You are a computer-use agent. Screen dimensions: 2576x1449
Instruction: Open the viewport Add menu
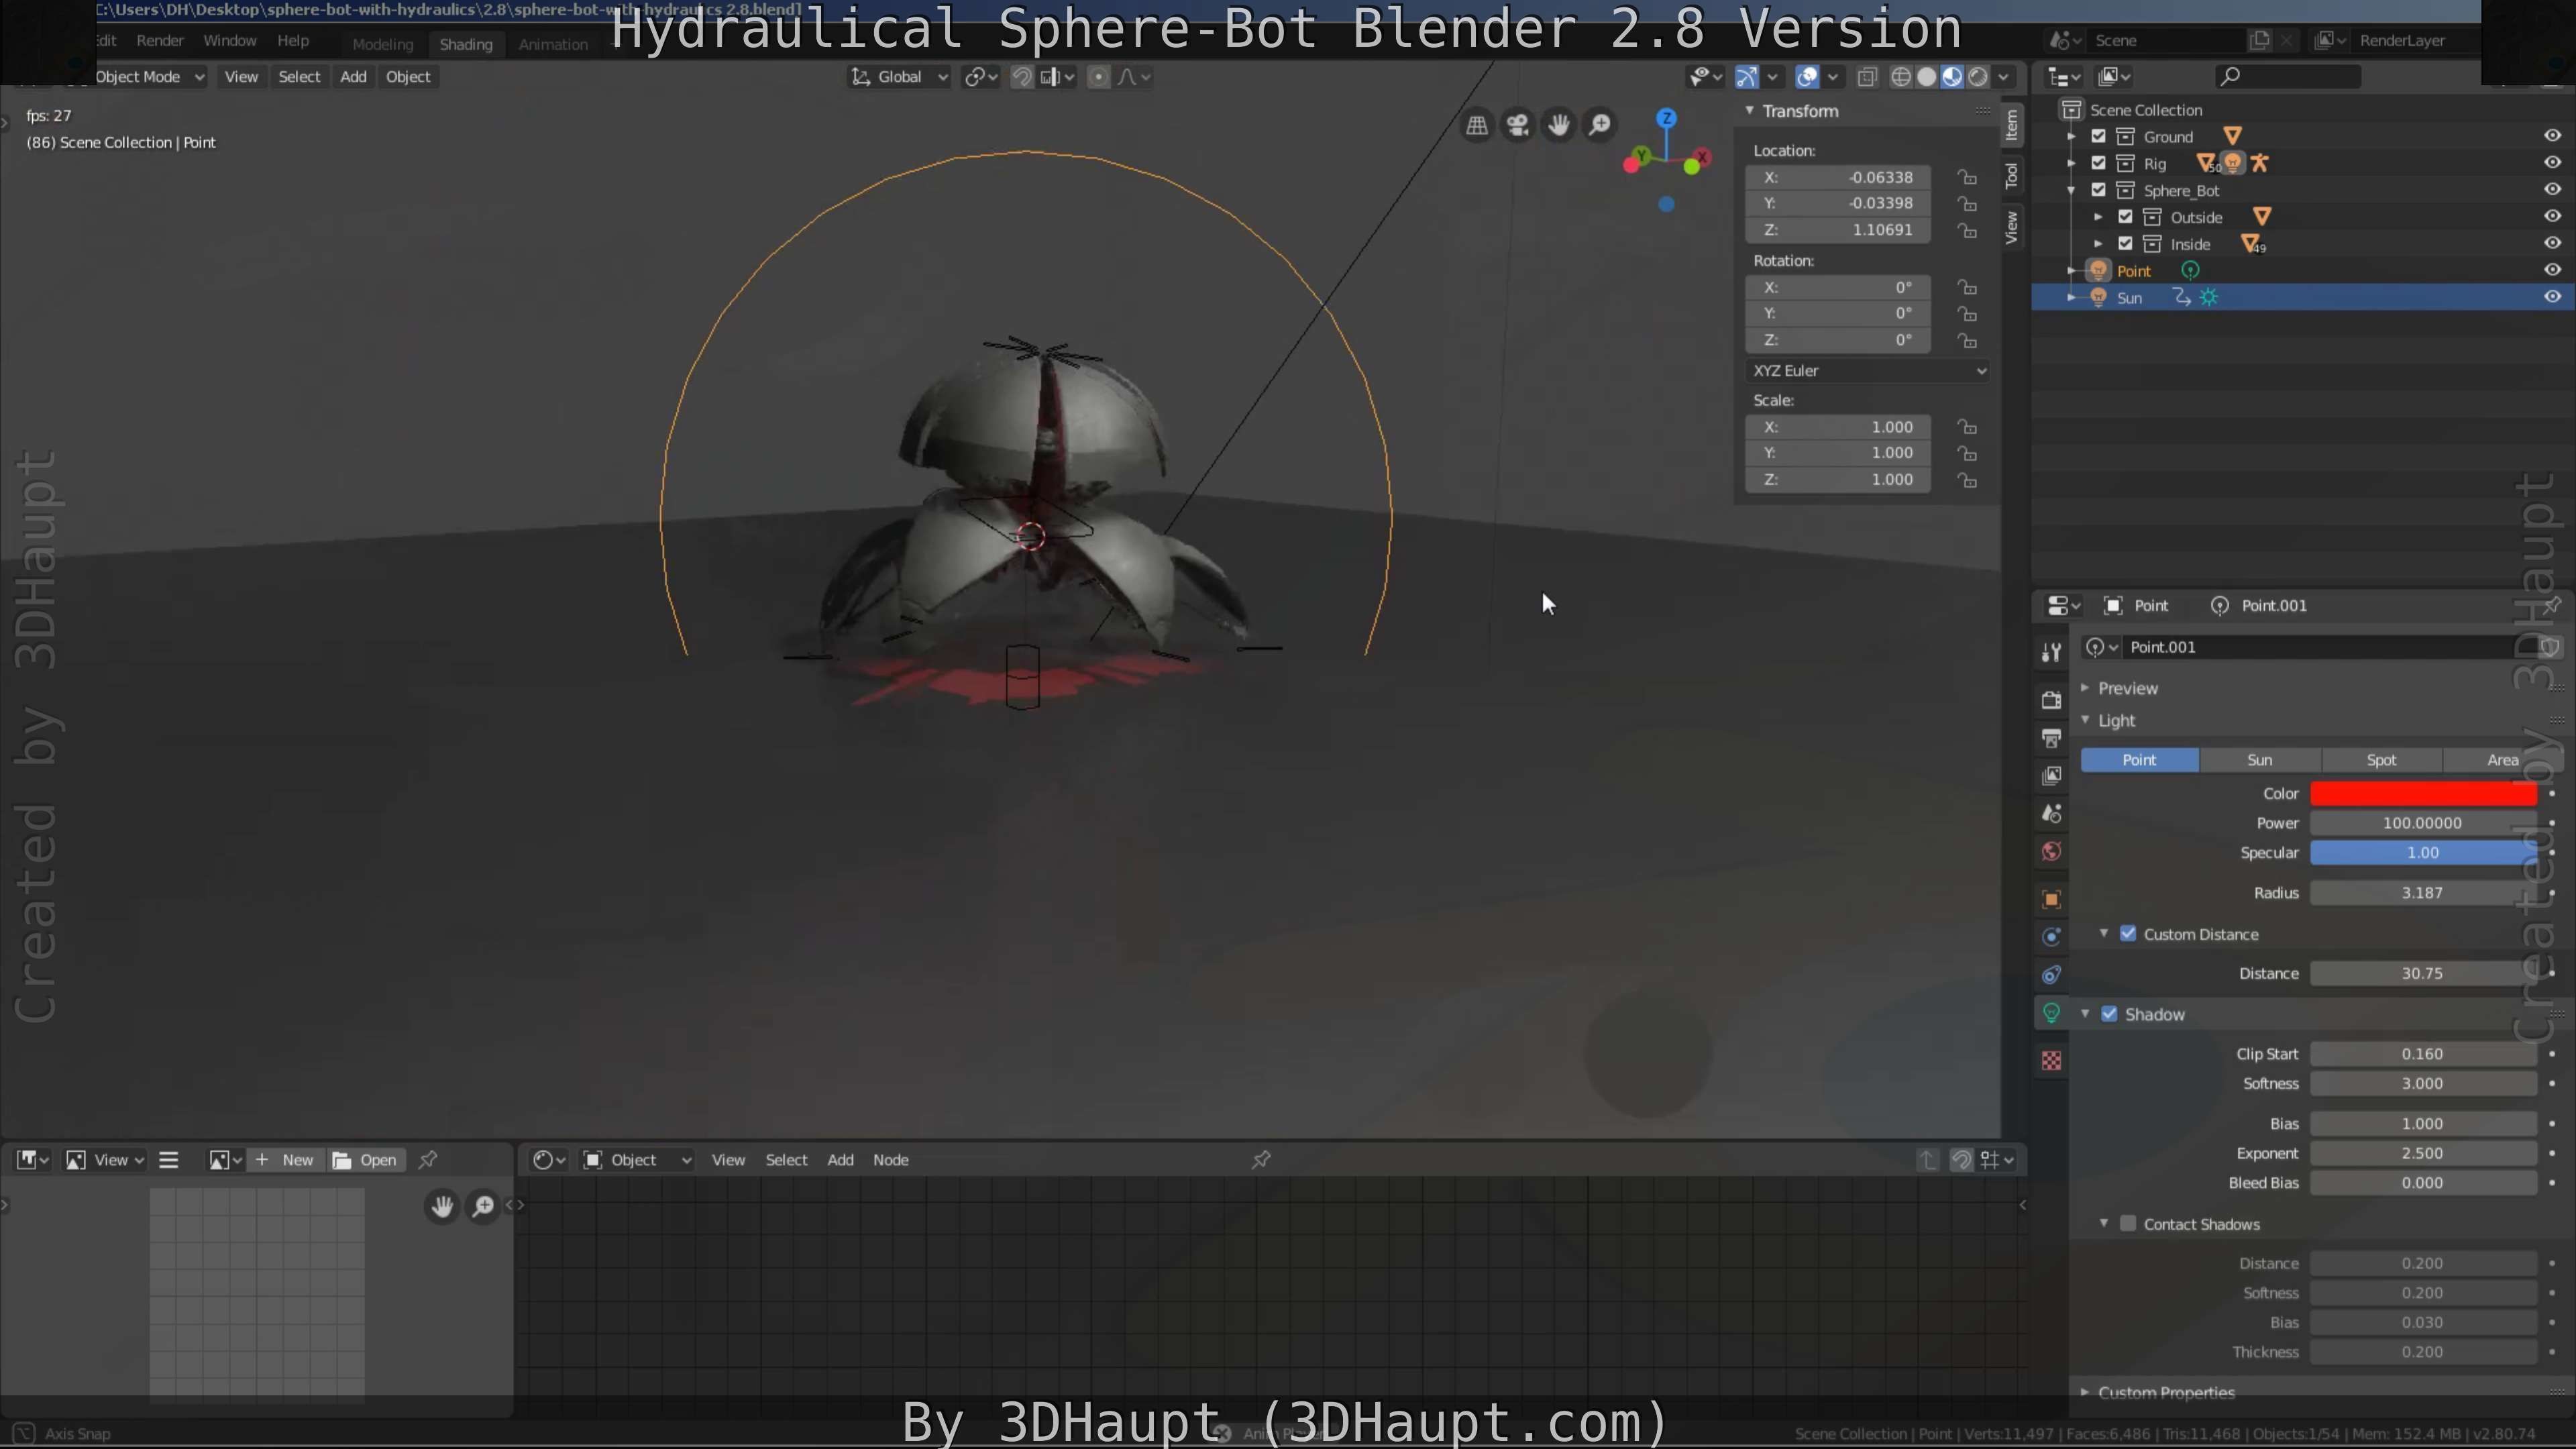point(353,77)
